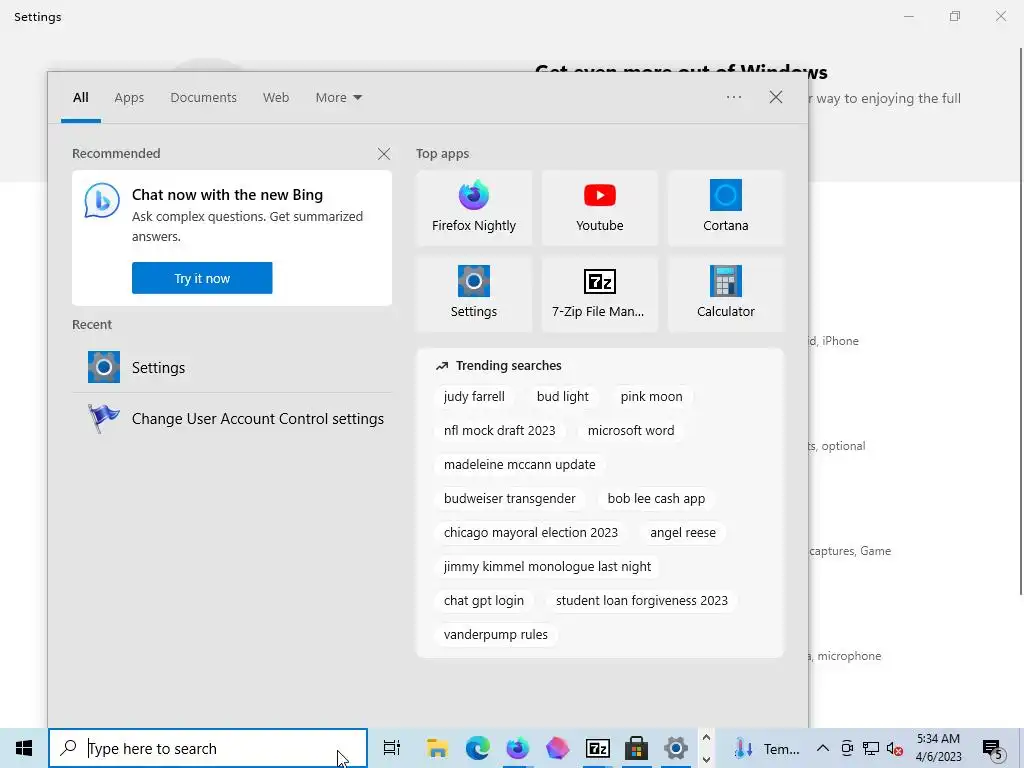
Task: Open the taskbar clock and date
Action: (938, 748)
